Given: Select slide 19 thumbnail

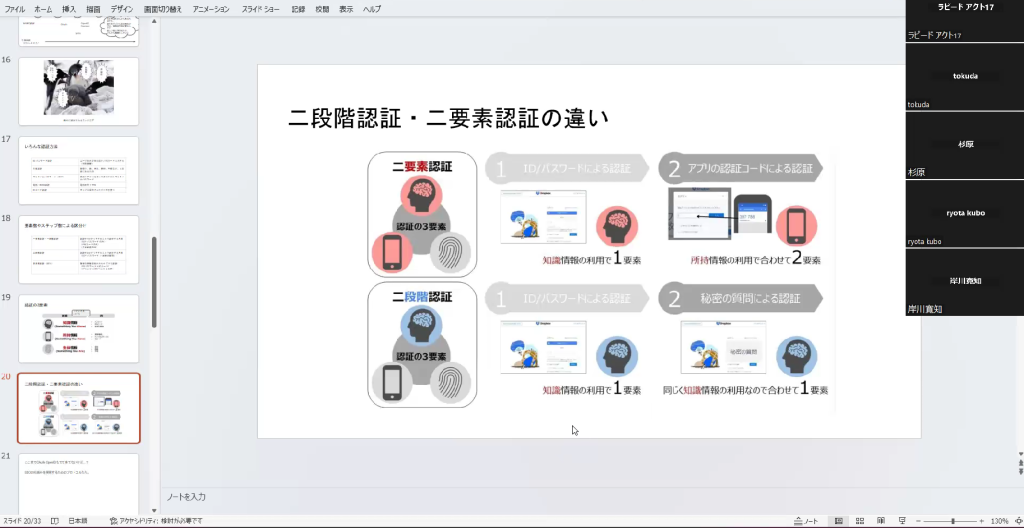Looking at the screenshot, I should pos(79,328).
